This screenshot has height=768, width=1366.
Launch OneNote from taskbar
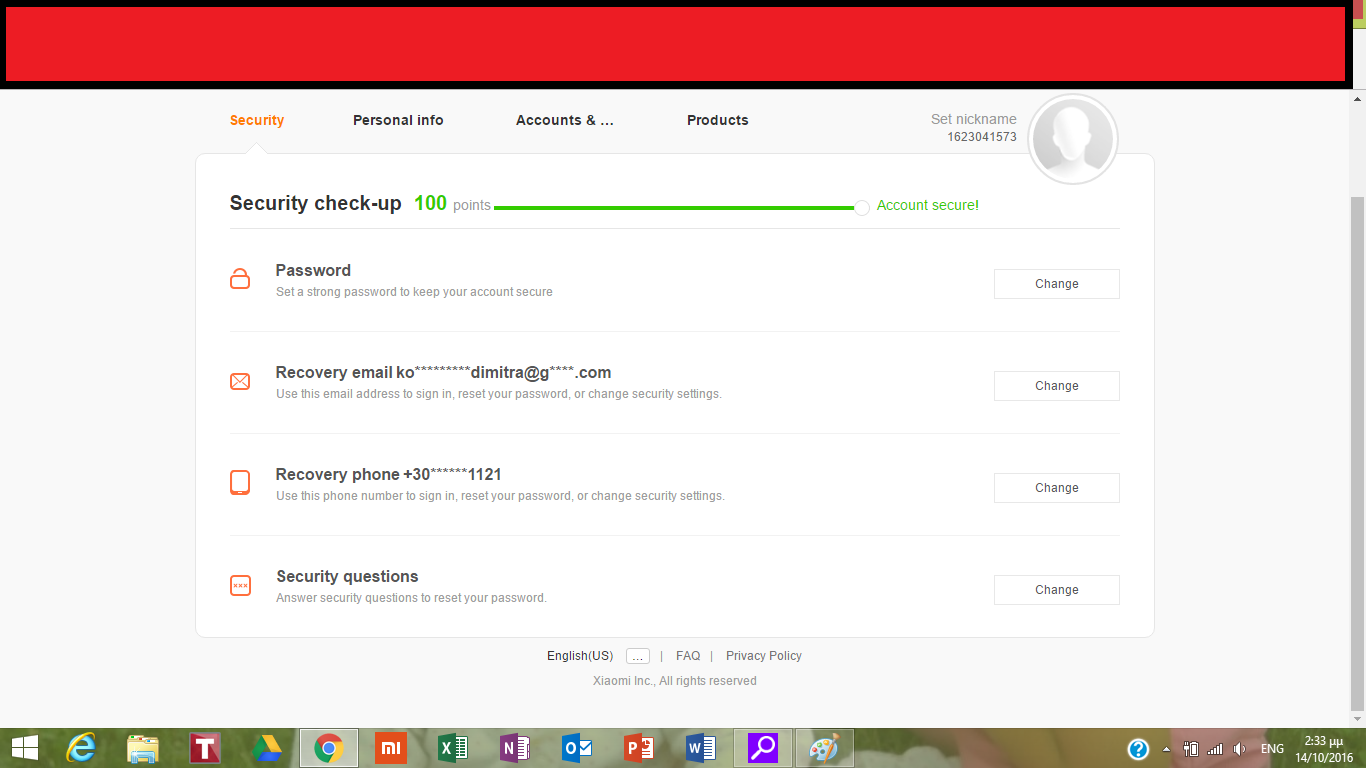[515, 748]
